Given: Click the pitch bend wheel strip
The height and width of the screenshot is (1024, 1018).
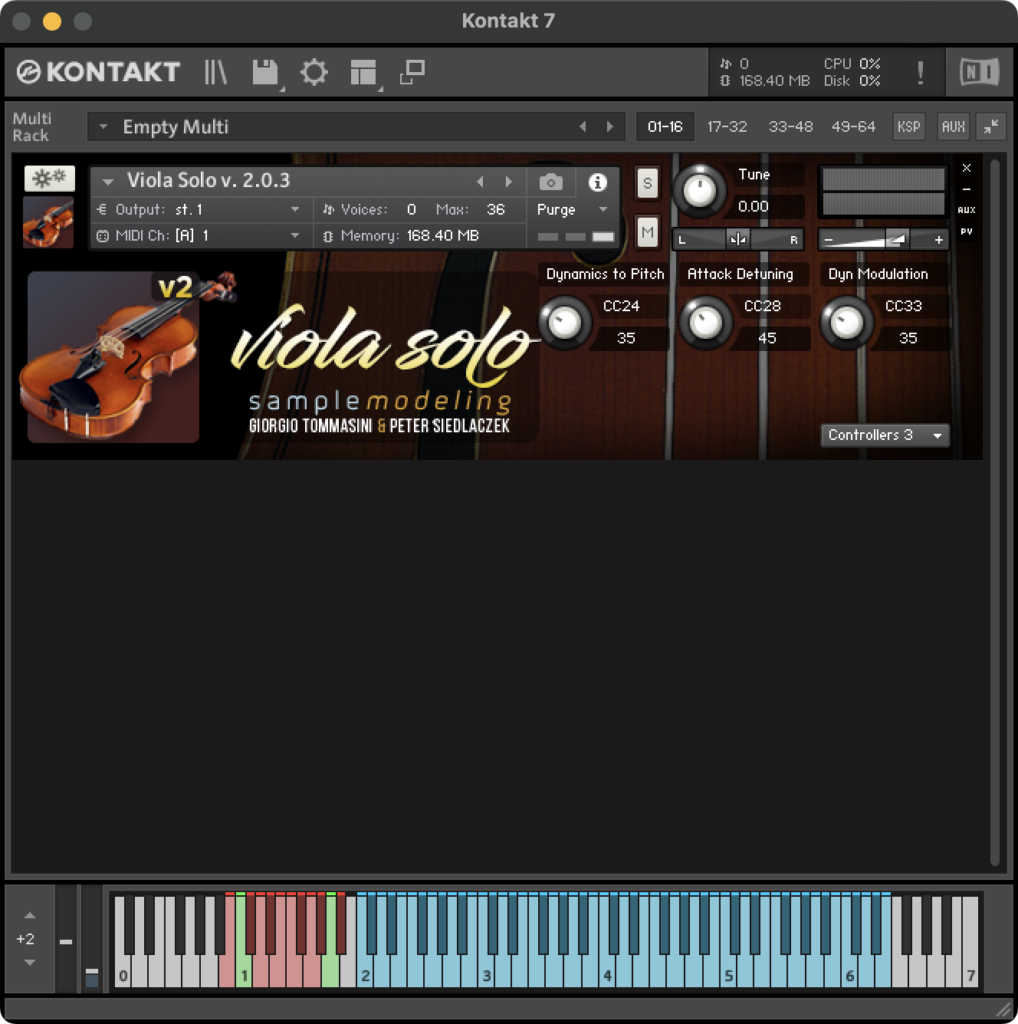Looking at the screenshot, I should pos(66,941).
